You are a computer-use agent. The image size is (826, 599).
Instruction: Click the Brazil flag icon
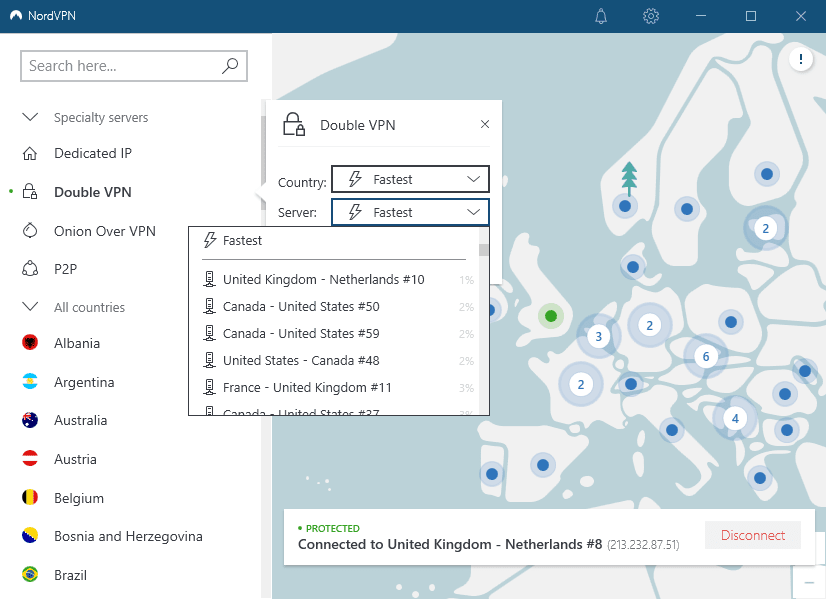(x=30, y=574)
